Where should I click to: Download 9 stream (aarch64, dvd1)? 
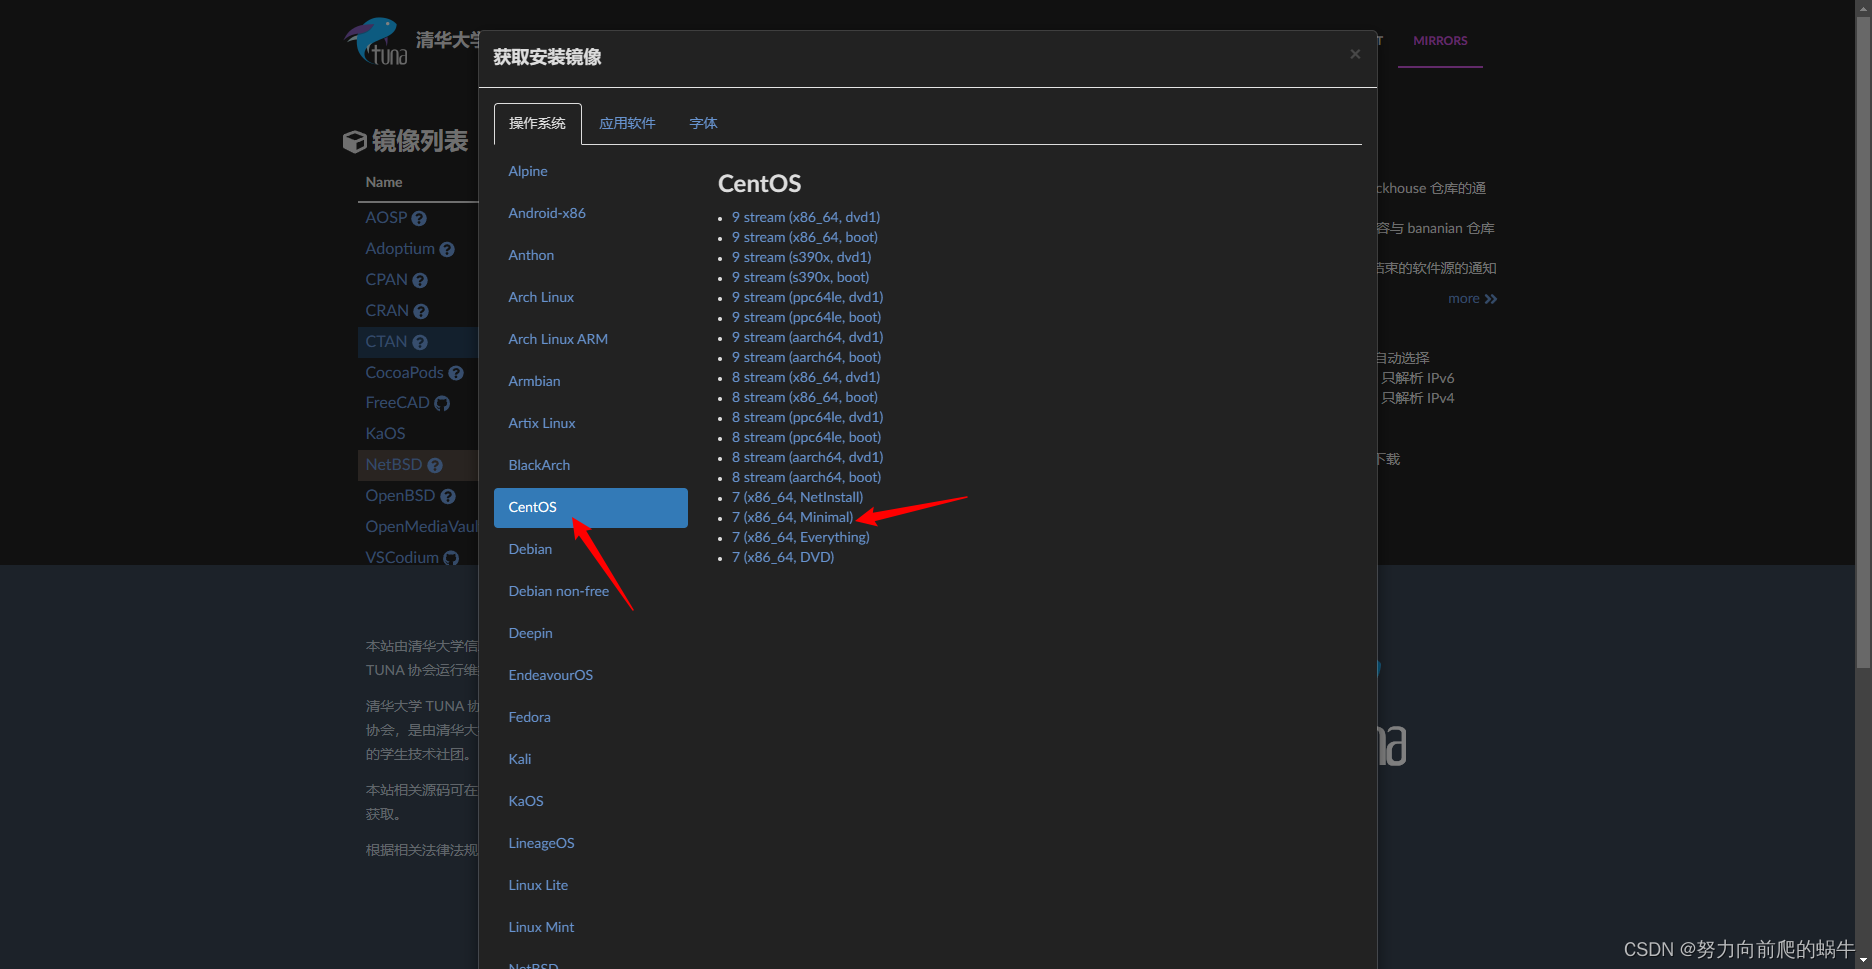(808, 337)
